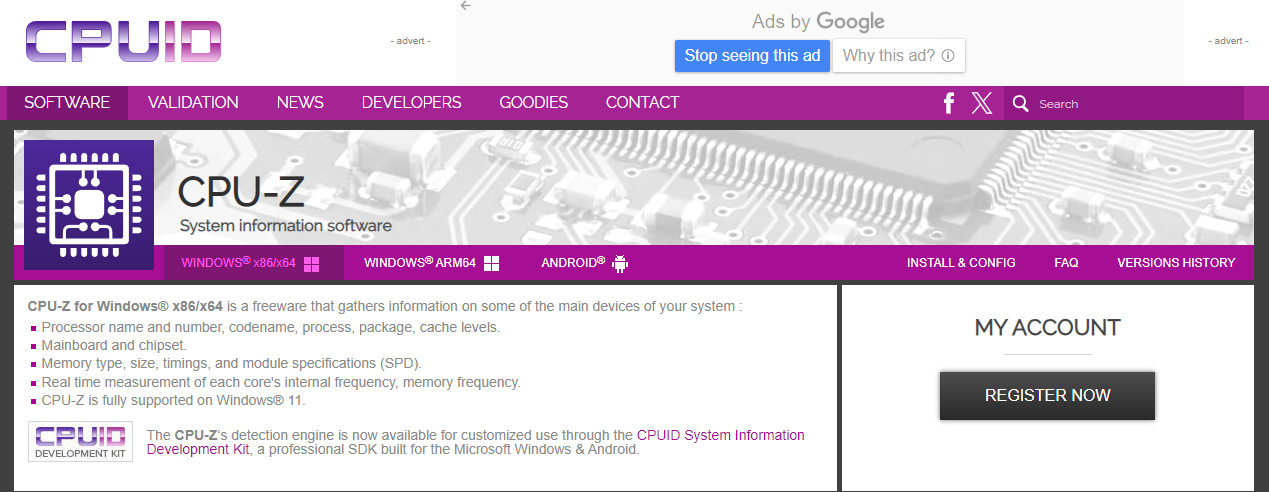The image size is (1269, 492).
Task: Open the VALIDATION menu
Action: click(x=193, y=102)
